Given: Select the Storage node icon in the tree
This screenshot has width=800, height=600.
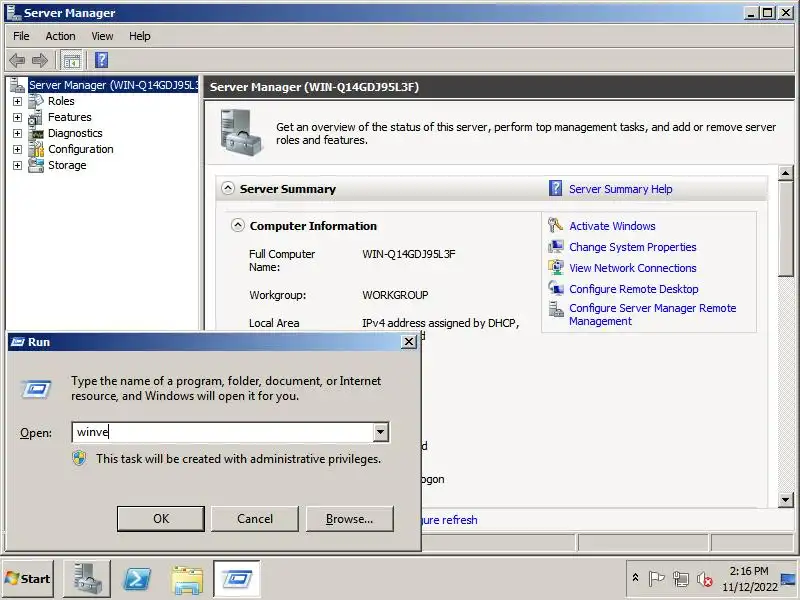Looking at the screenshot, I should point(36,165).
